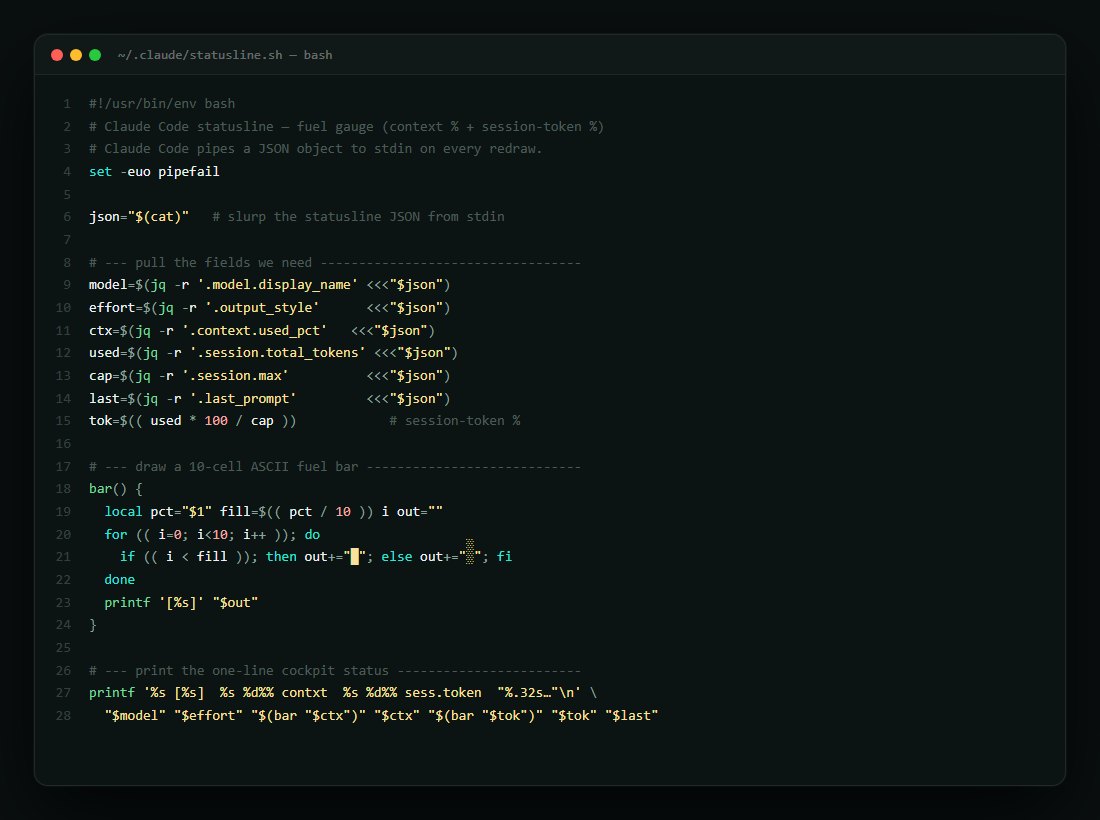The image size is (1100, 820).
Task: Click the '"$last"' argument on line 28
Action: 631,715
